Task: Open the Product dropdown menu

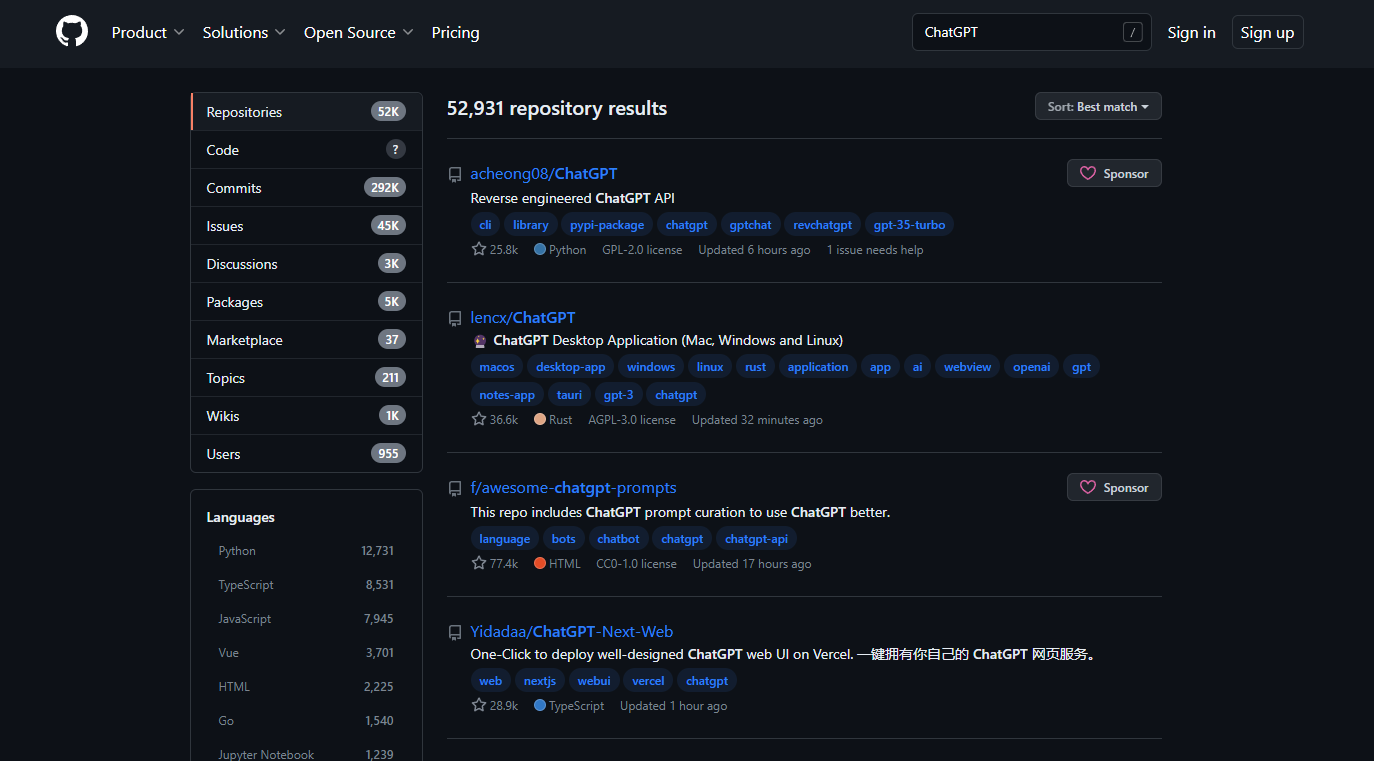Action: click(148, 32)
